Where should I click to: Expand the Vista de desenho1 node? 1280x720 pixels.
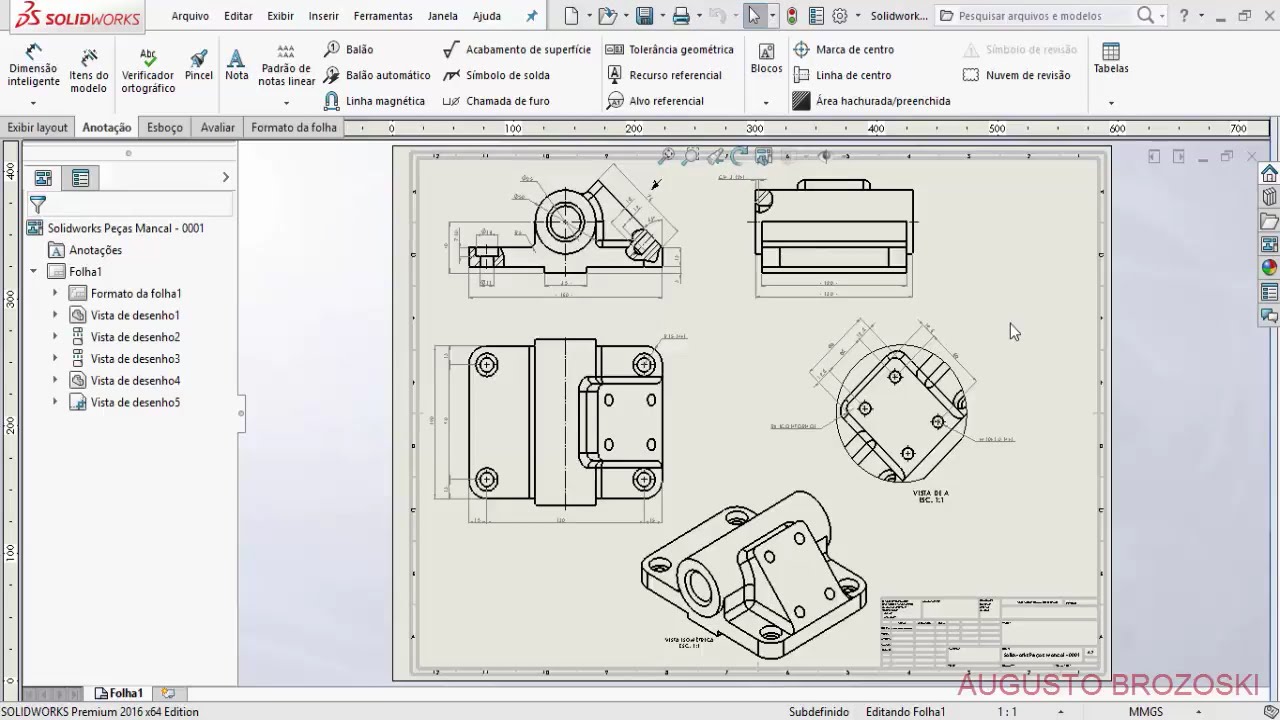coord(55,315)
